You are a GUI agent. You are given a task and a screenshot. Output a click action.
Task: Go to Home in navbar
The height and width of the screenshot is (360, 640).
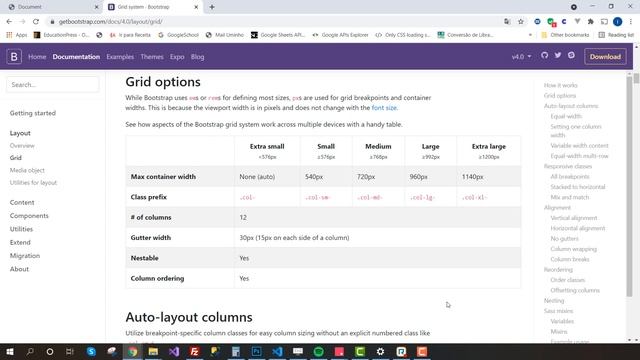pos(37,57)
